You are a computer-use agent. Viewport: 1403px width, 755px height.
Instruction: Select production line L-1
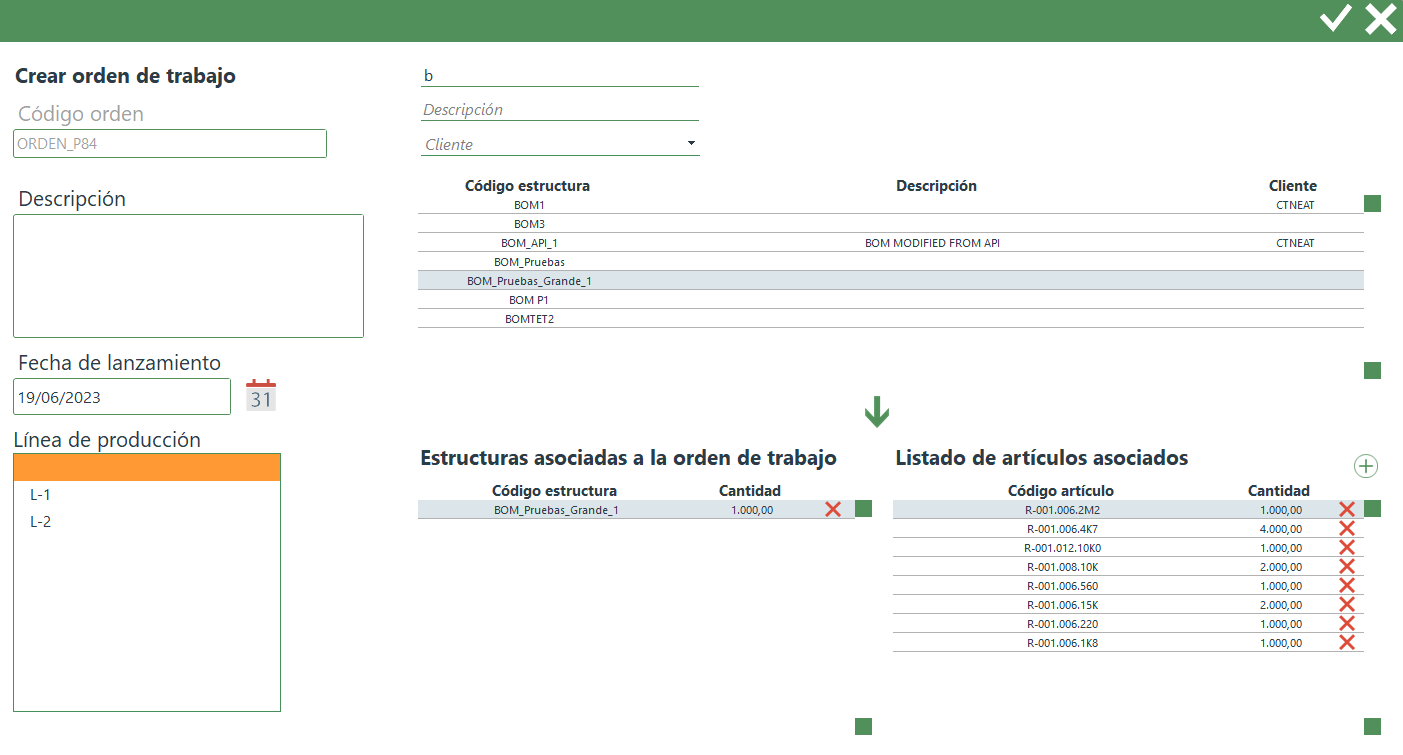coord(40,495)
